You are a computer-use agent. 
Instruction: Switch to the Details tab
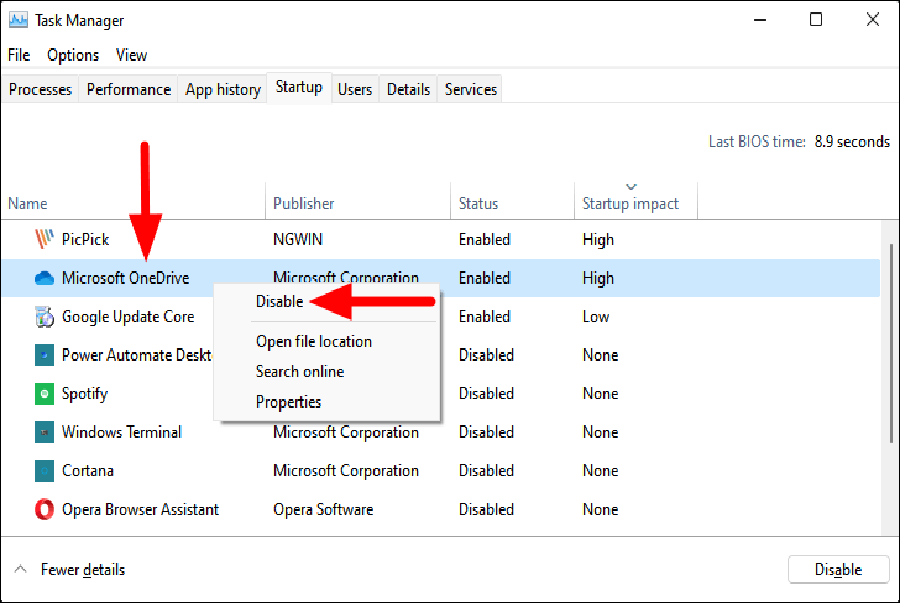point(408,90)
